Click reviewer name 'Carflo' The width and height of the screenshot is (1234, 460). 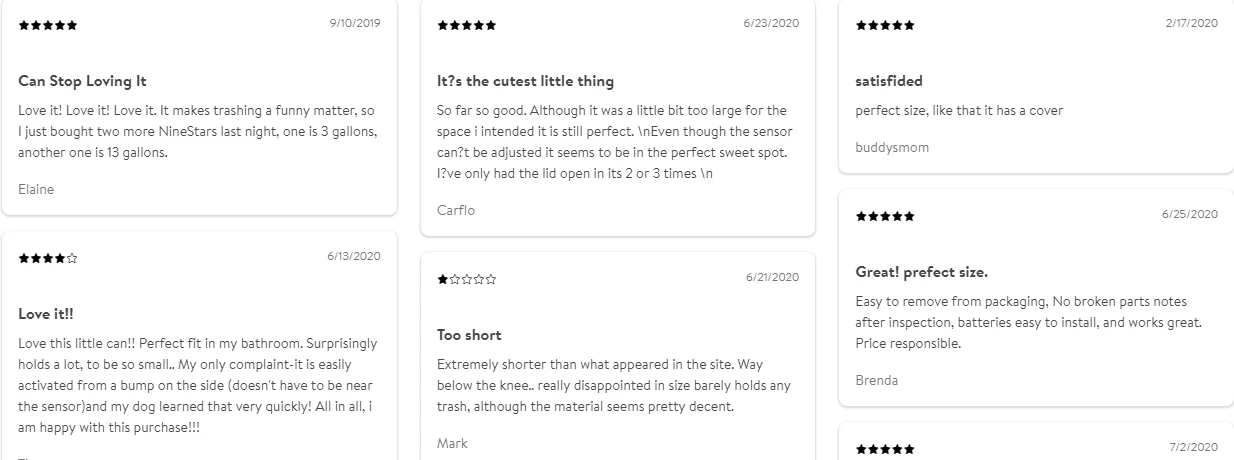456,210
